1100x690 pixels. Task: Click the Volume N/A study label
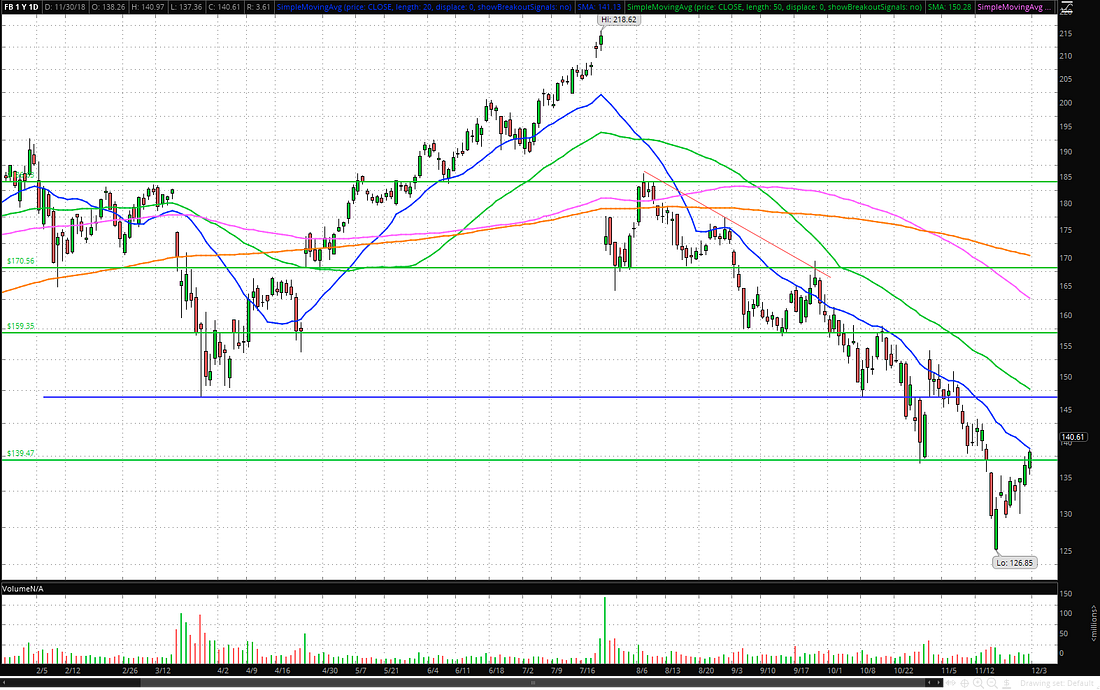coord(22,588)
